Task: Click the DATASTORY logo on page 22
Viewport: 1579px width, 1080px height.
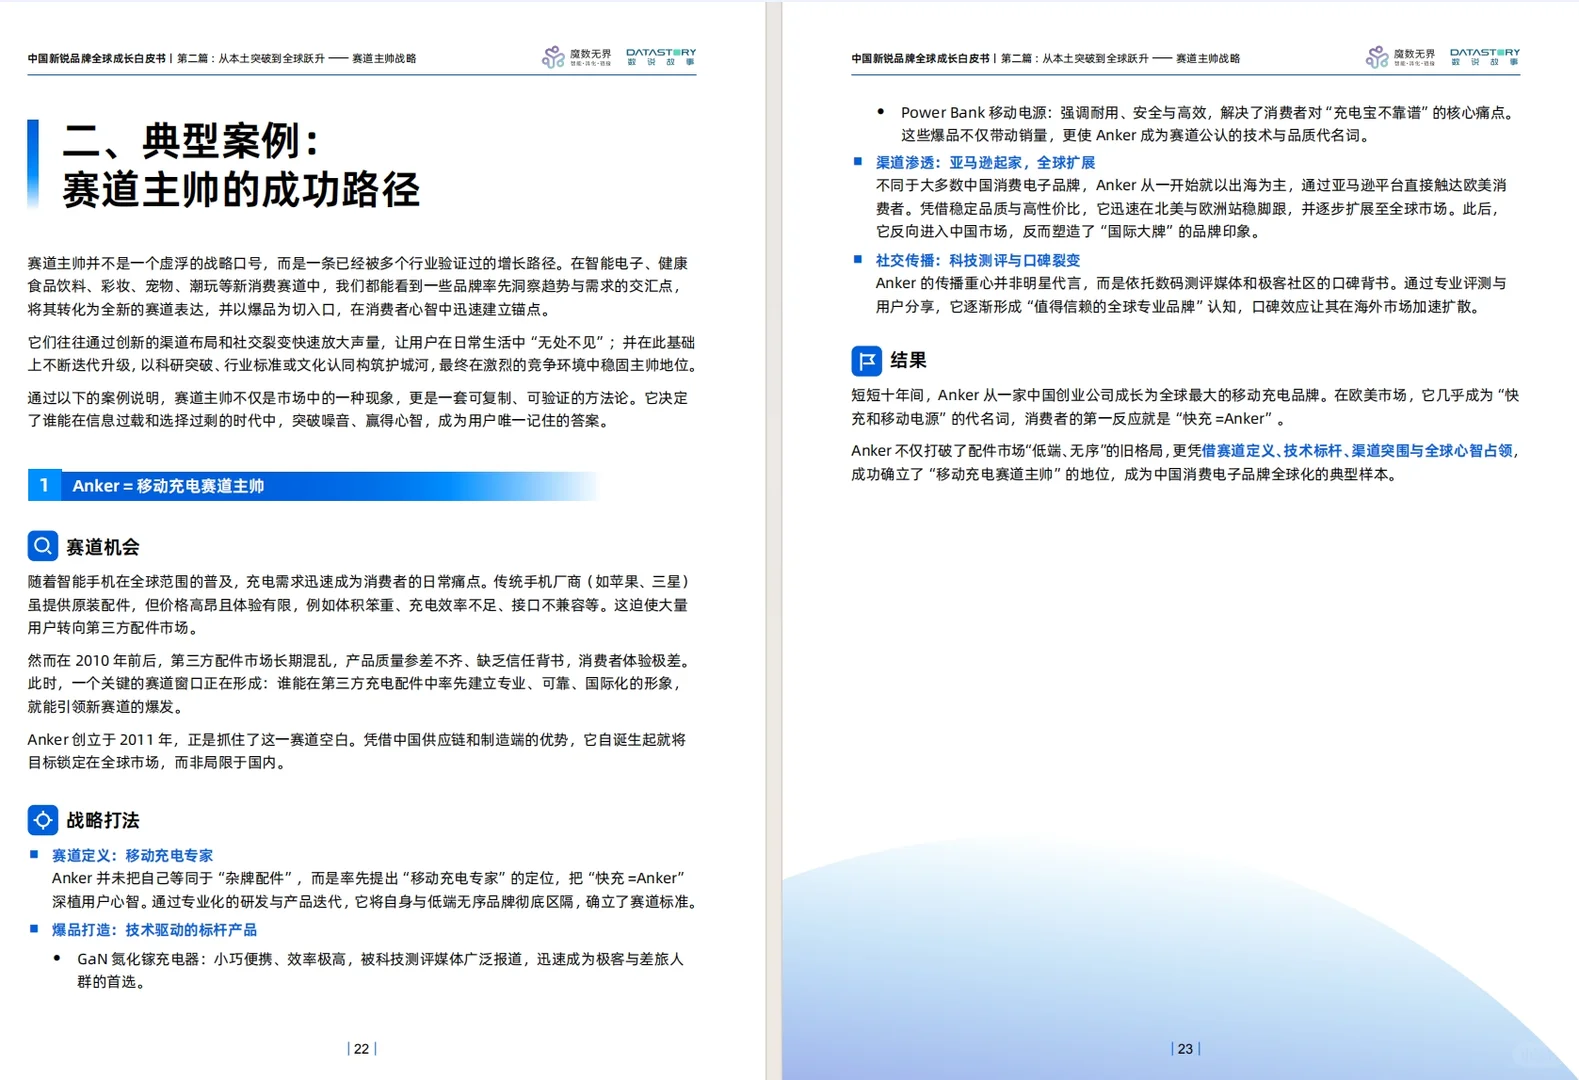Action: pyautogui.click(x=661, y=57)
